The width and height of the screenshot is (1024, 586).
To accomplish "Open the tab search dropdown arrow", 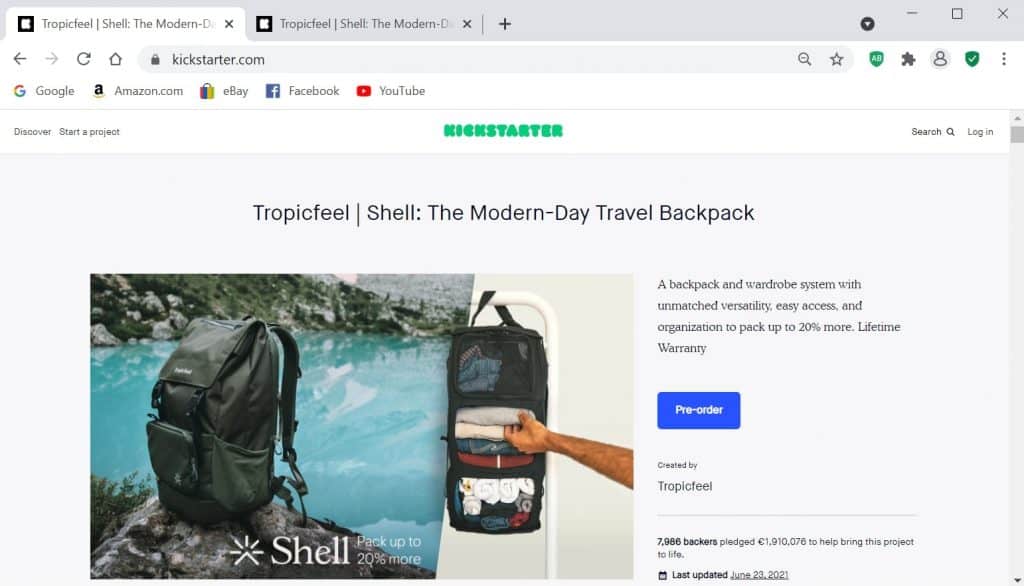I will tap(867, 24).
